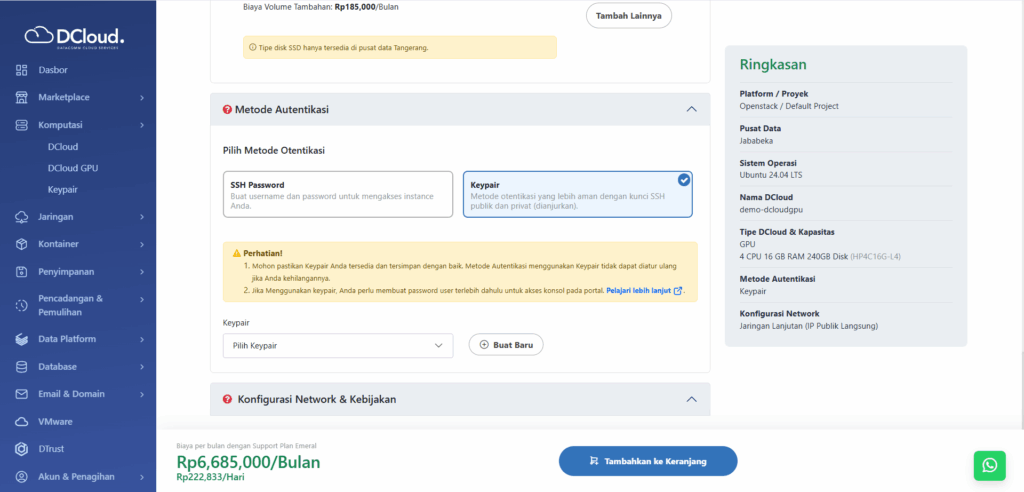This screenshot has width=1024, height=492.
Task: Click the red help icon beside Metode Autentikasi
Action: tap(227, 109)
